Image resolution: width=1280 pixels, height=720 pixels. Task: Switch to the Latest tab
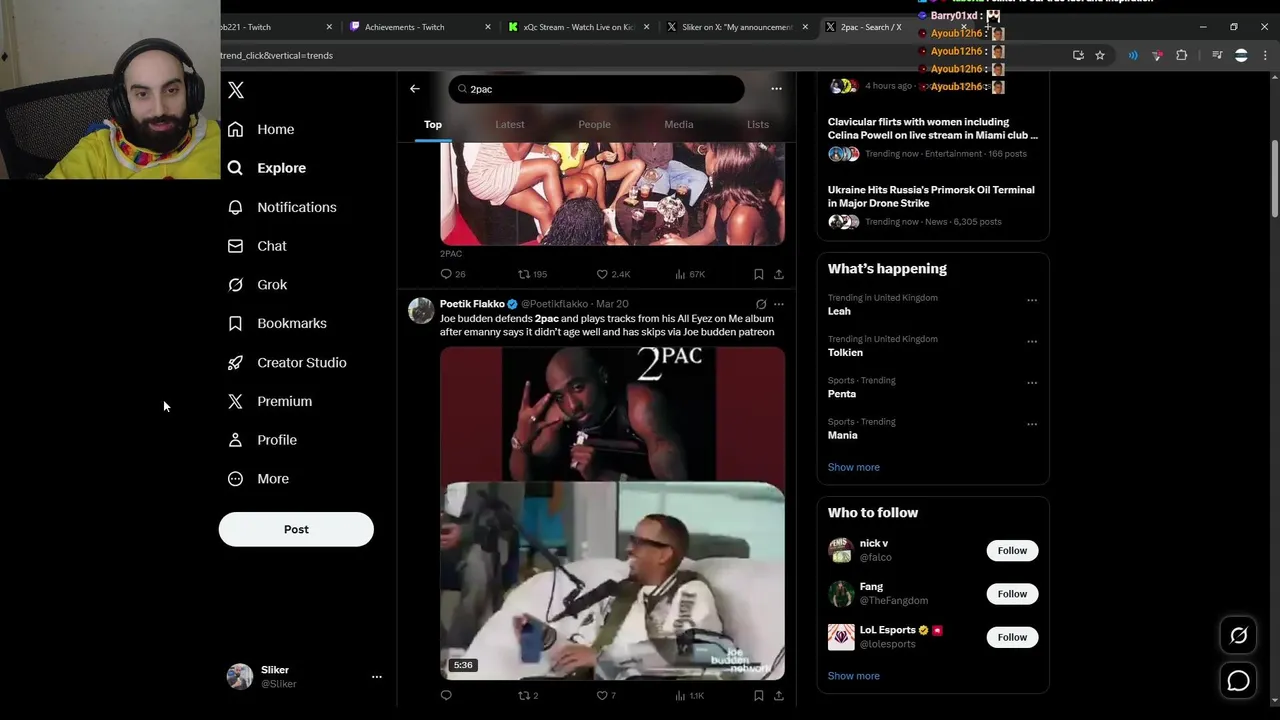click(x=510, y=124)
